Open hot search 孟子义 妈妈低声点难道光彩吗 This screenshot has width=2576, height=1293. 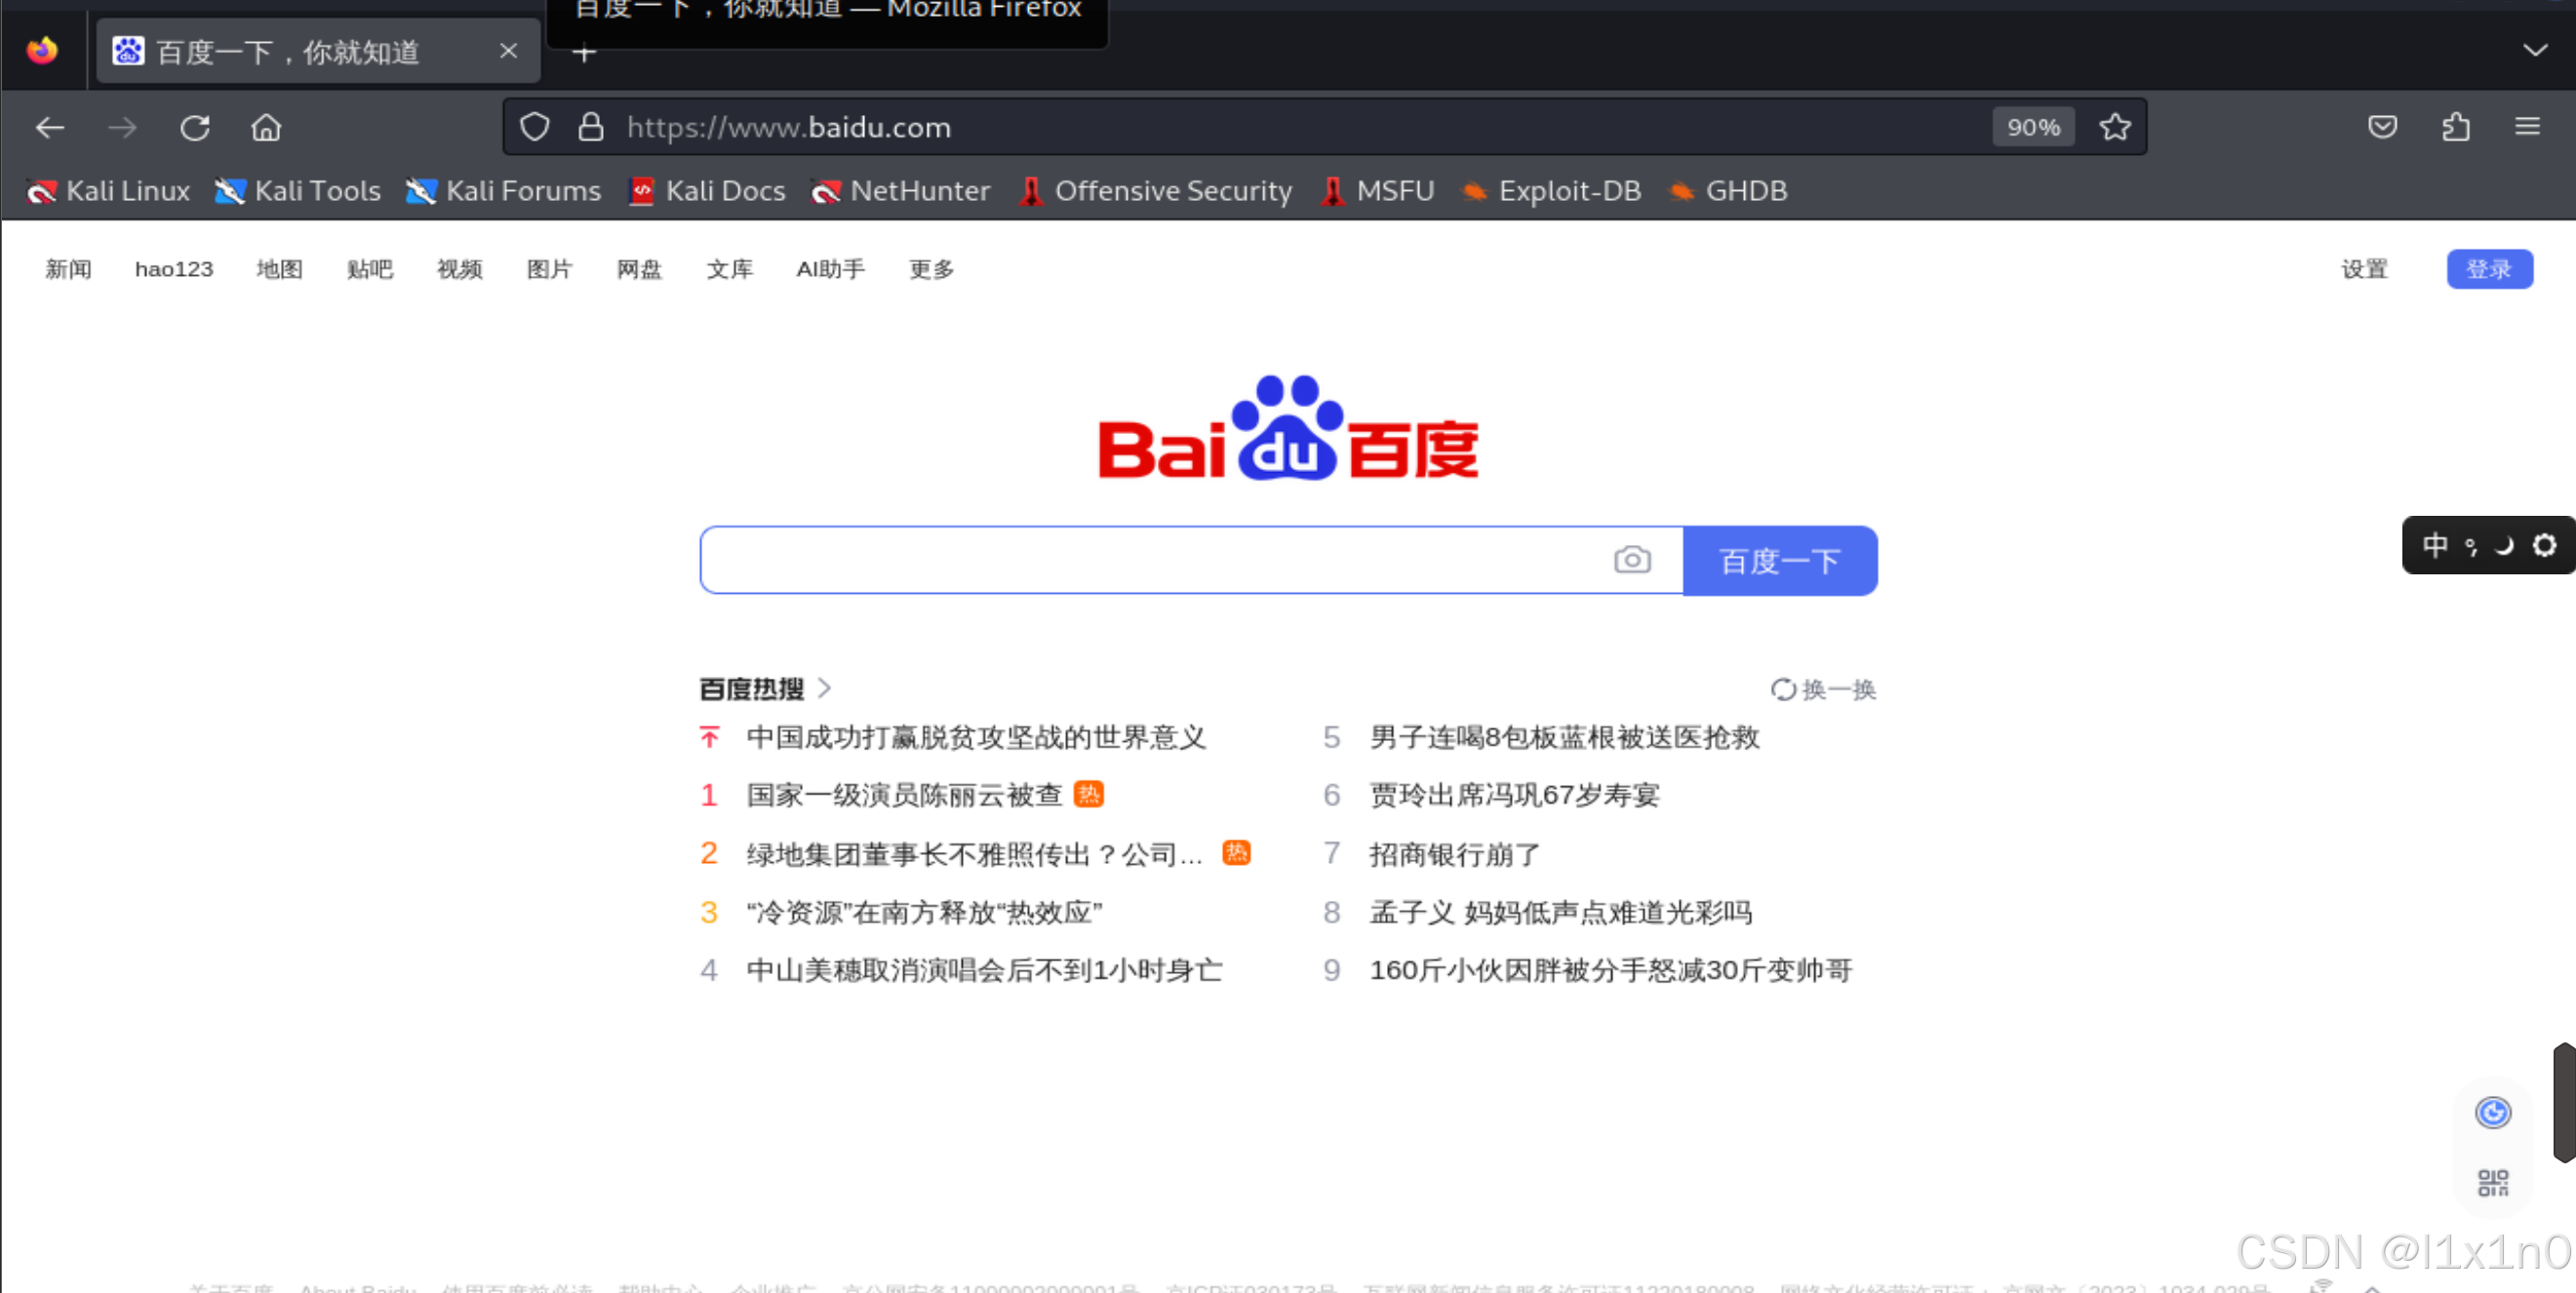1560,912
